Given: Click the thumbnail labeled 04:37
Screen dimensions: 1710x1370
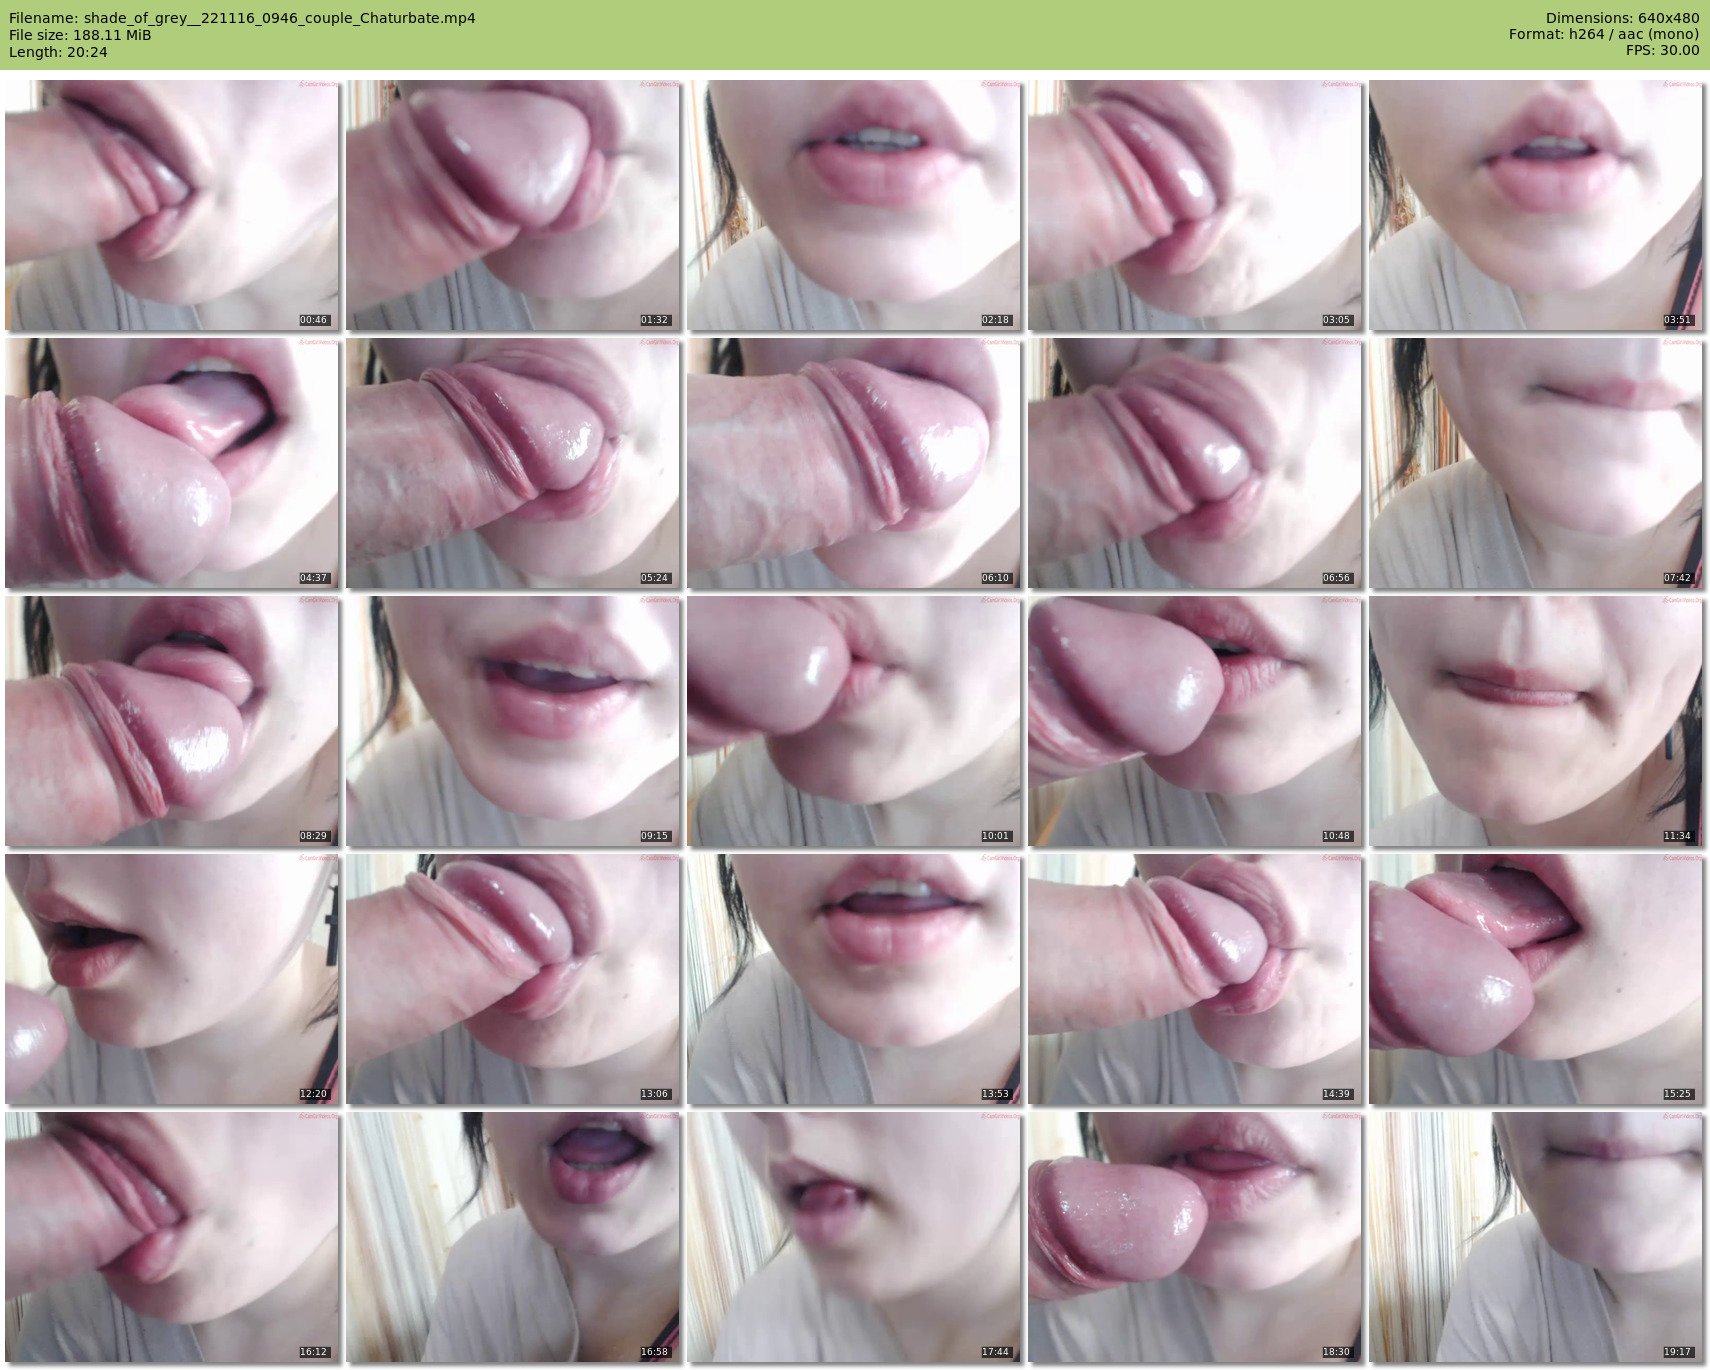Looking at the screenshot, I should click(172, 463).
